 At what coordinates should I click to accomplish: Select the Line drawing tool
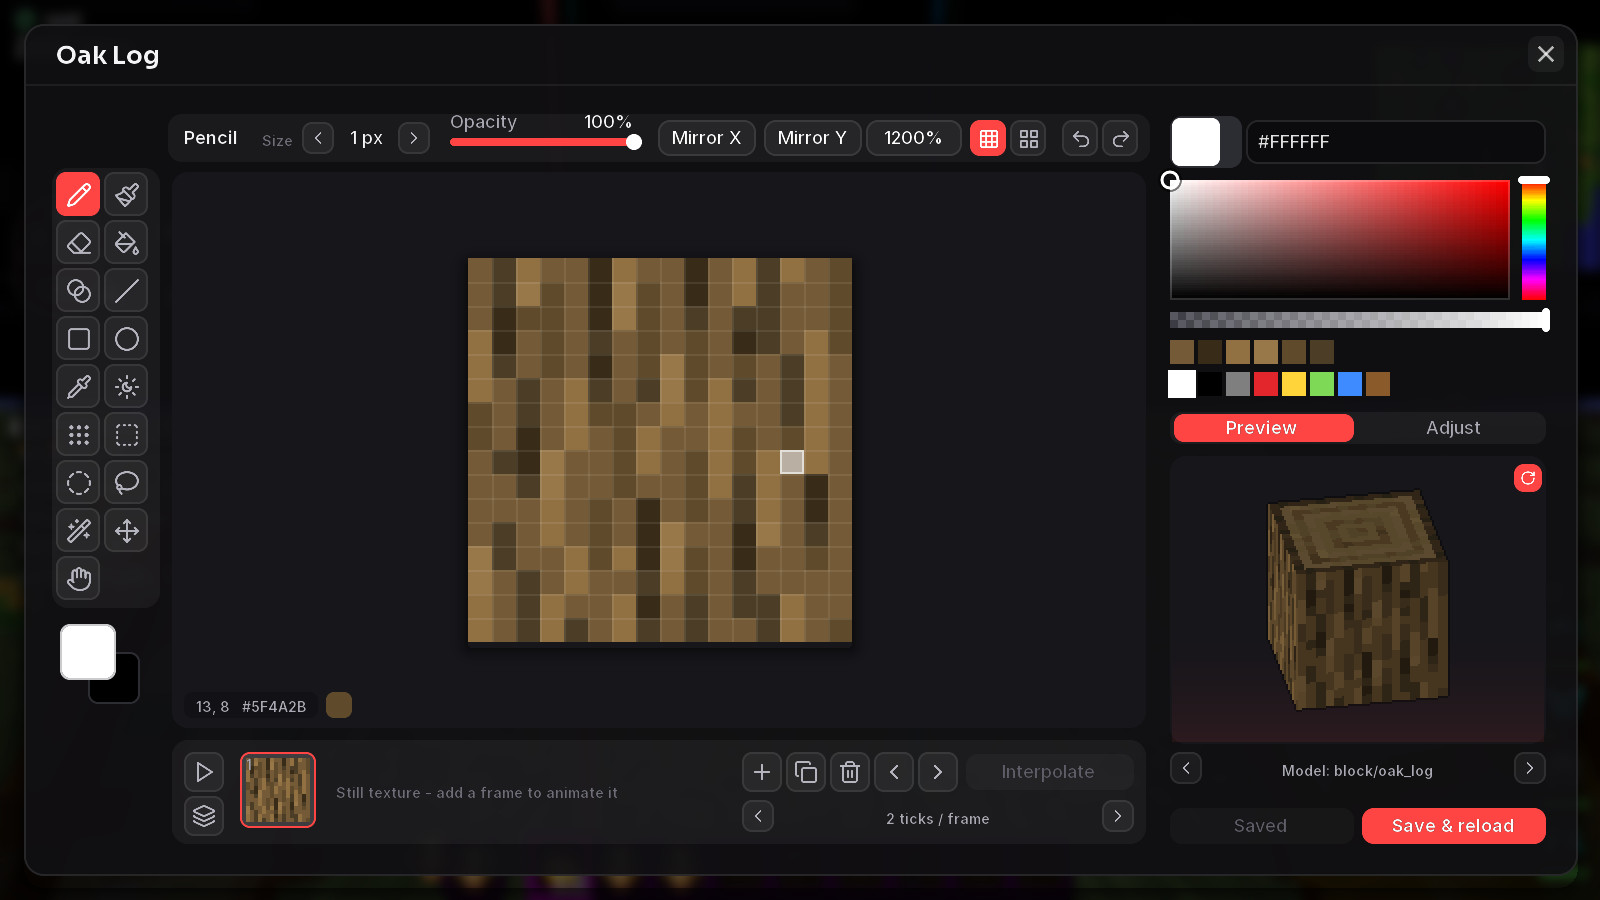(127, 290)
